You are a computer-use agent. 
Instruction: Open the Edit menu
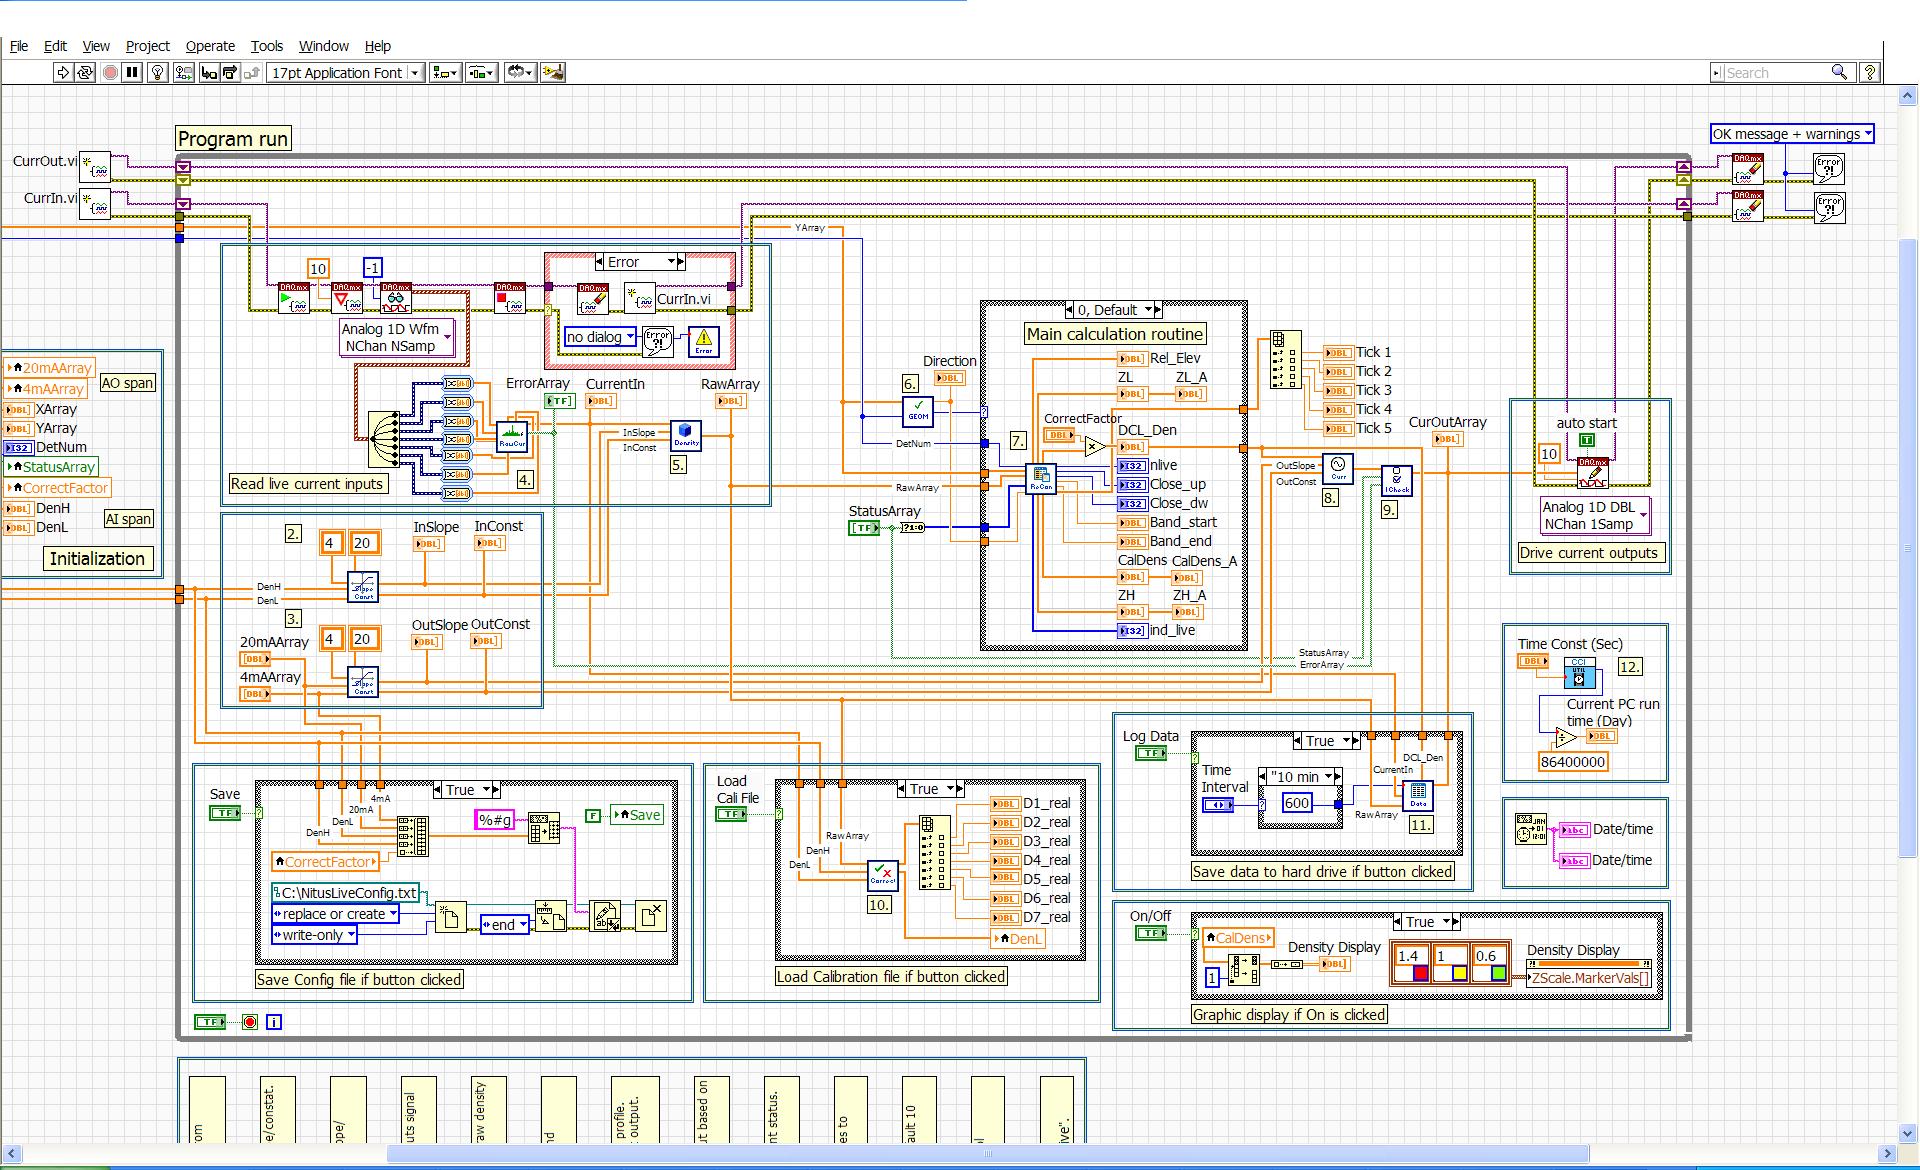point(55,46)
